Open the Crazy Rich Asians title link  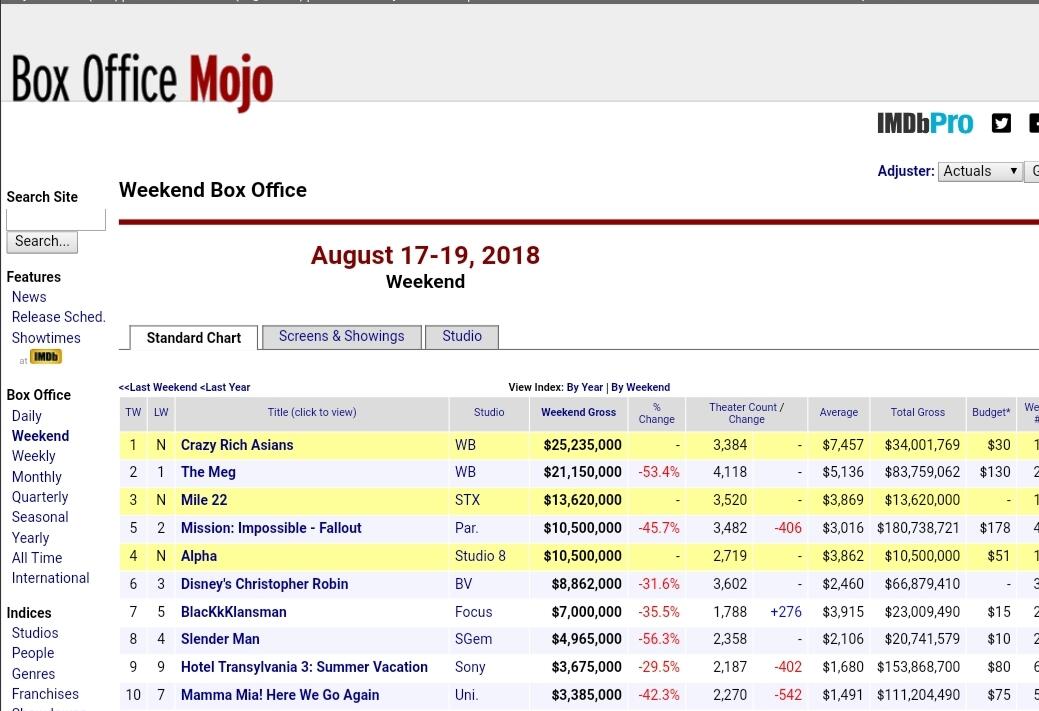pyautogui.click(x=237, y=445)
